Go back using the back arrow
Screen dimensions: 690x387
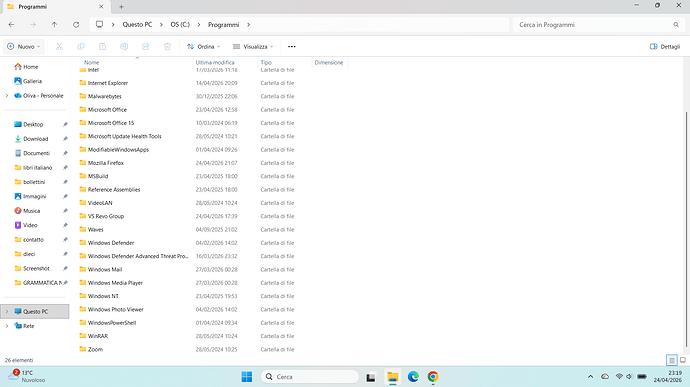pos(11,25)
